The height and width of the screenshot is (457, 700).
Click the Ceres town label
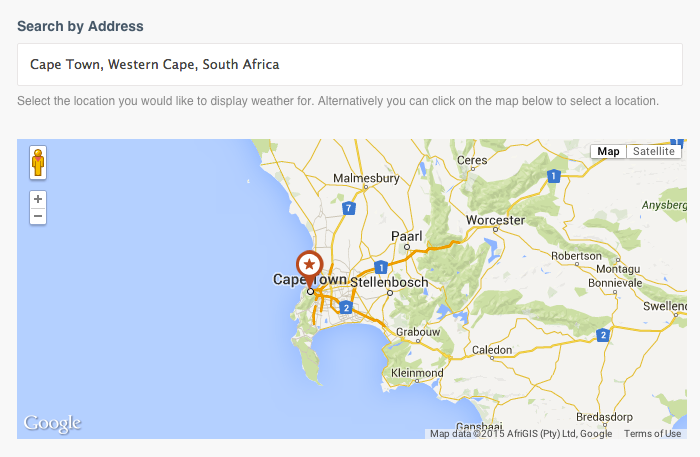click(x=472, y=161)
